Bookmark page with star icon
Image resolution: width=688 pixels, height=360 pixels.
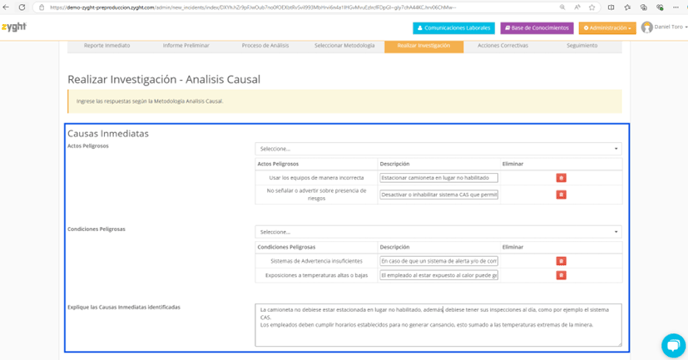pyautogui.click(x=592, y=7)
